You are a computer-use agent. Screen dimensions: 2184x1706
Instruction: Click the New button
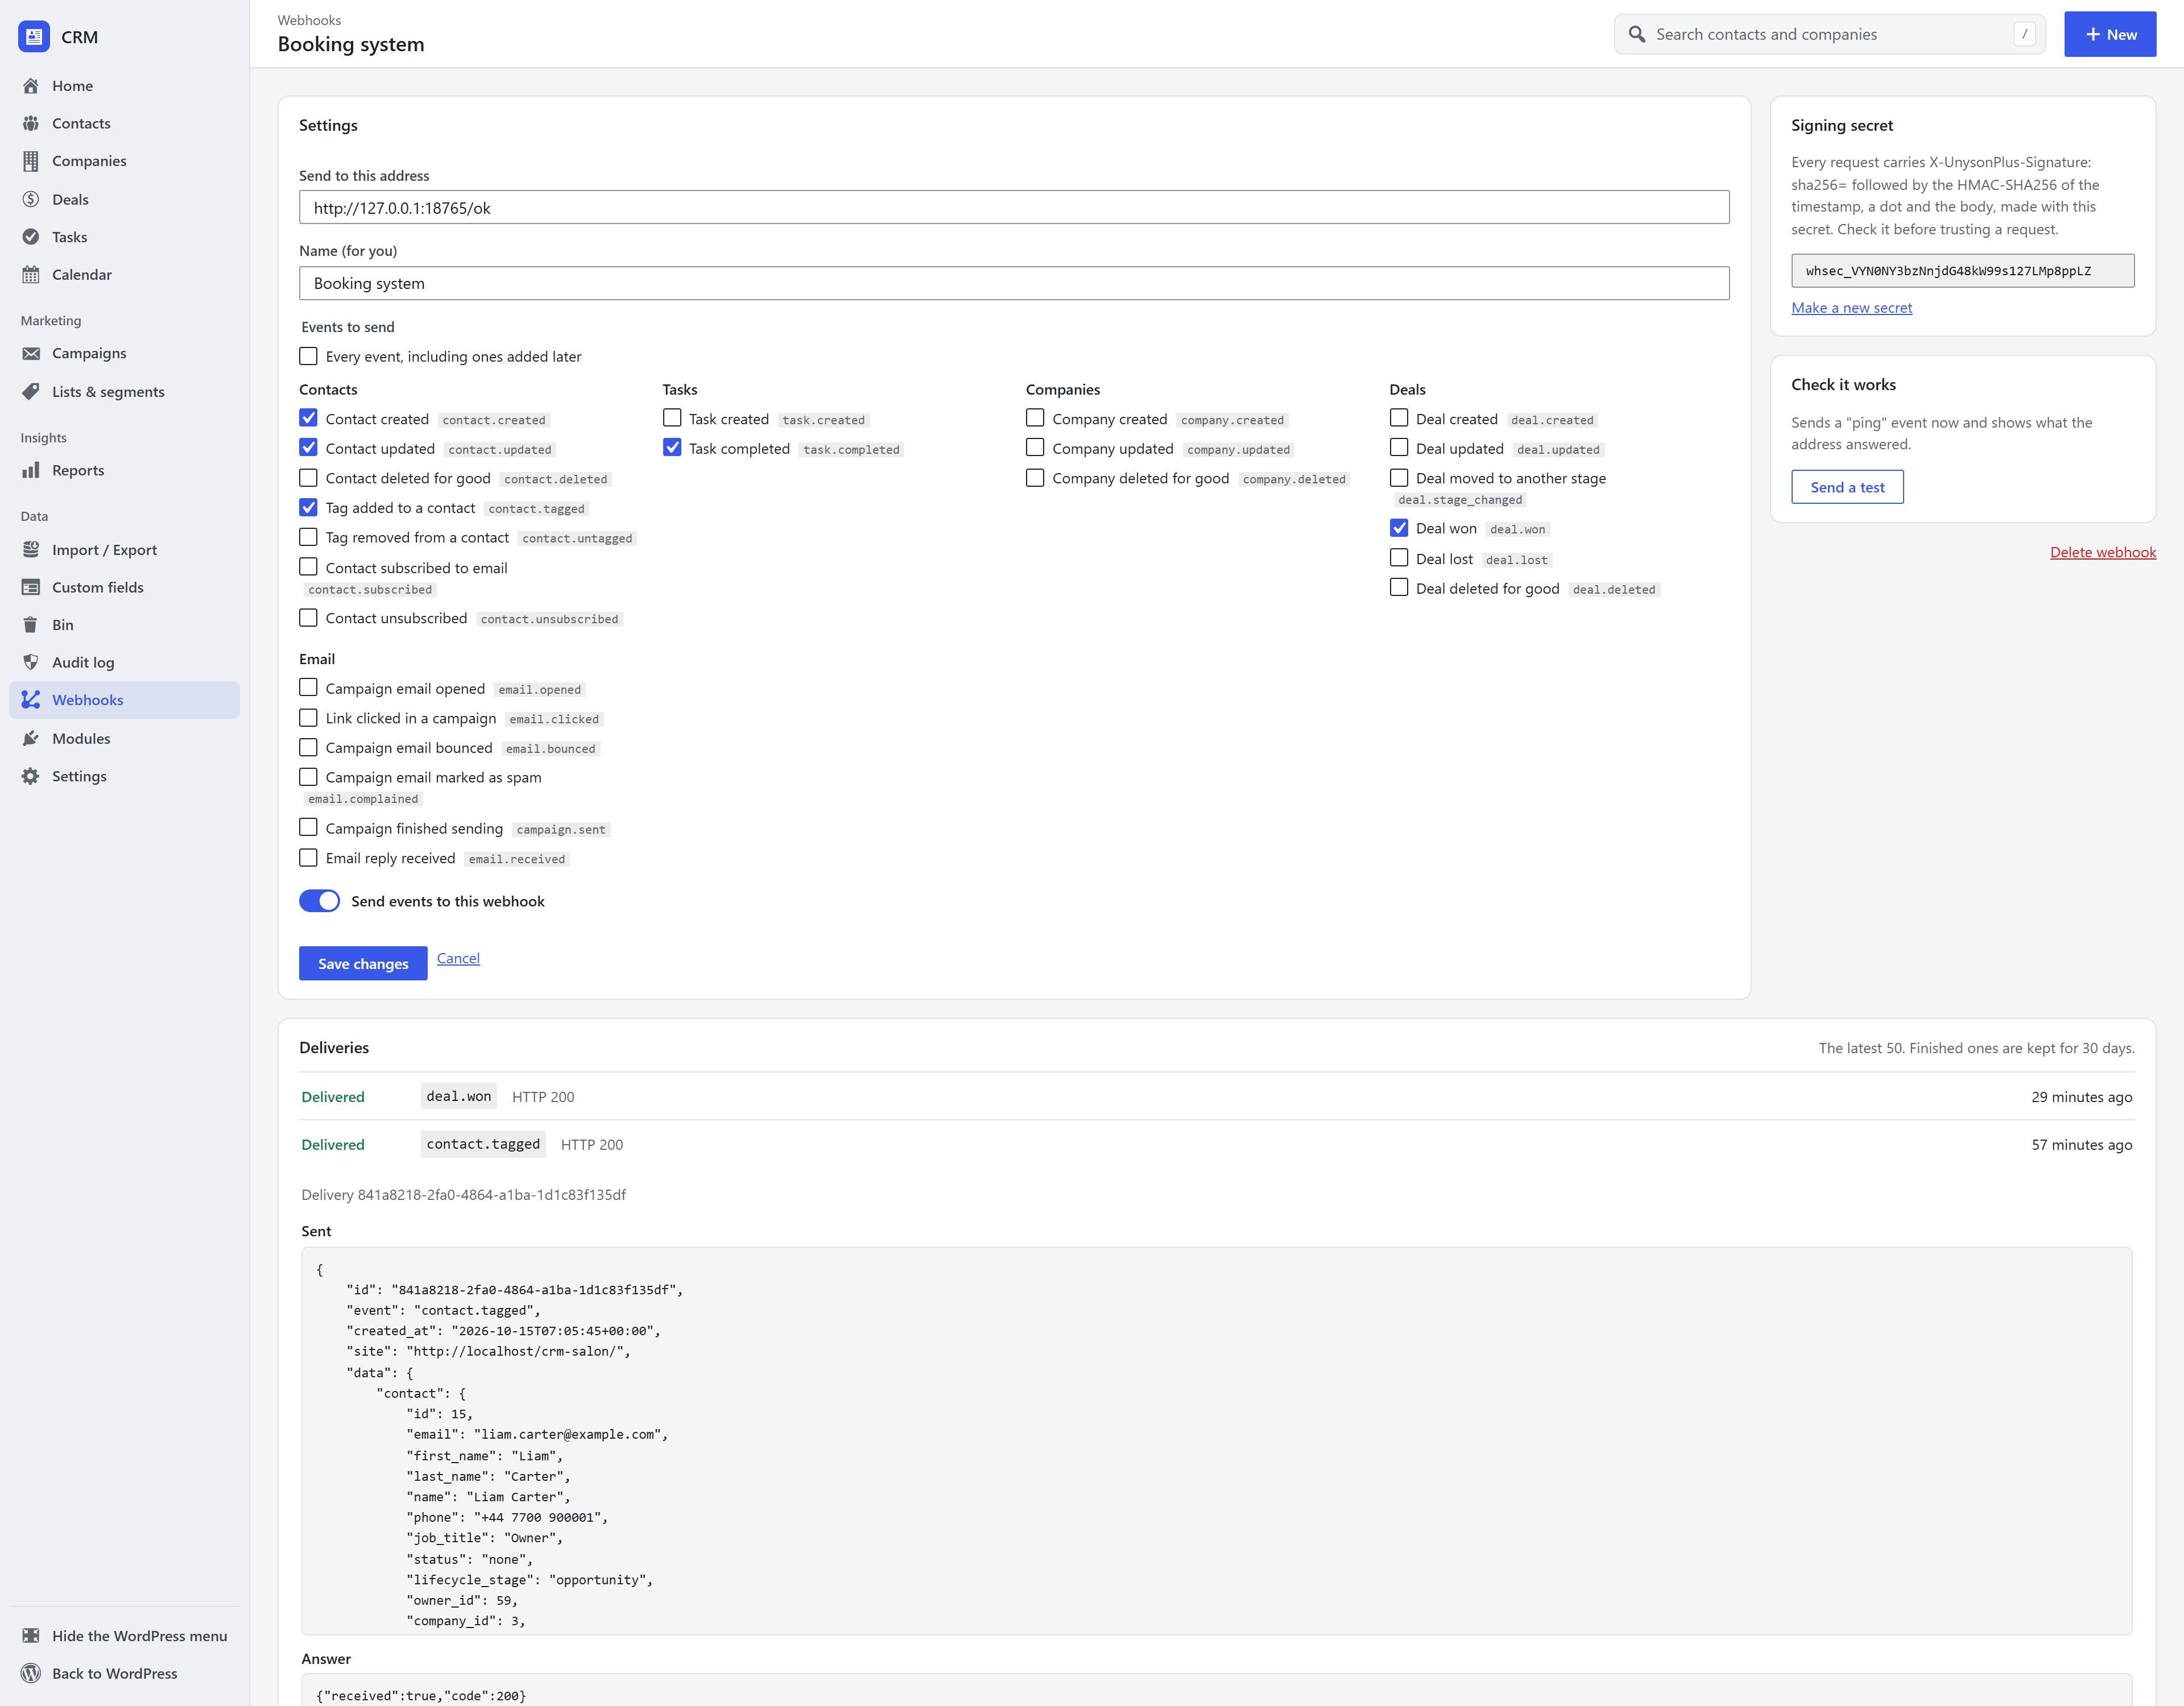point(2110,34)
